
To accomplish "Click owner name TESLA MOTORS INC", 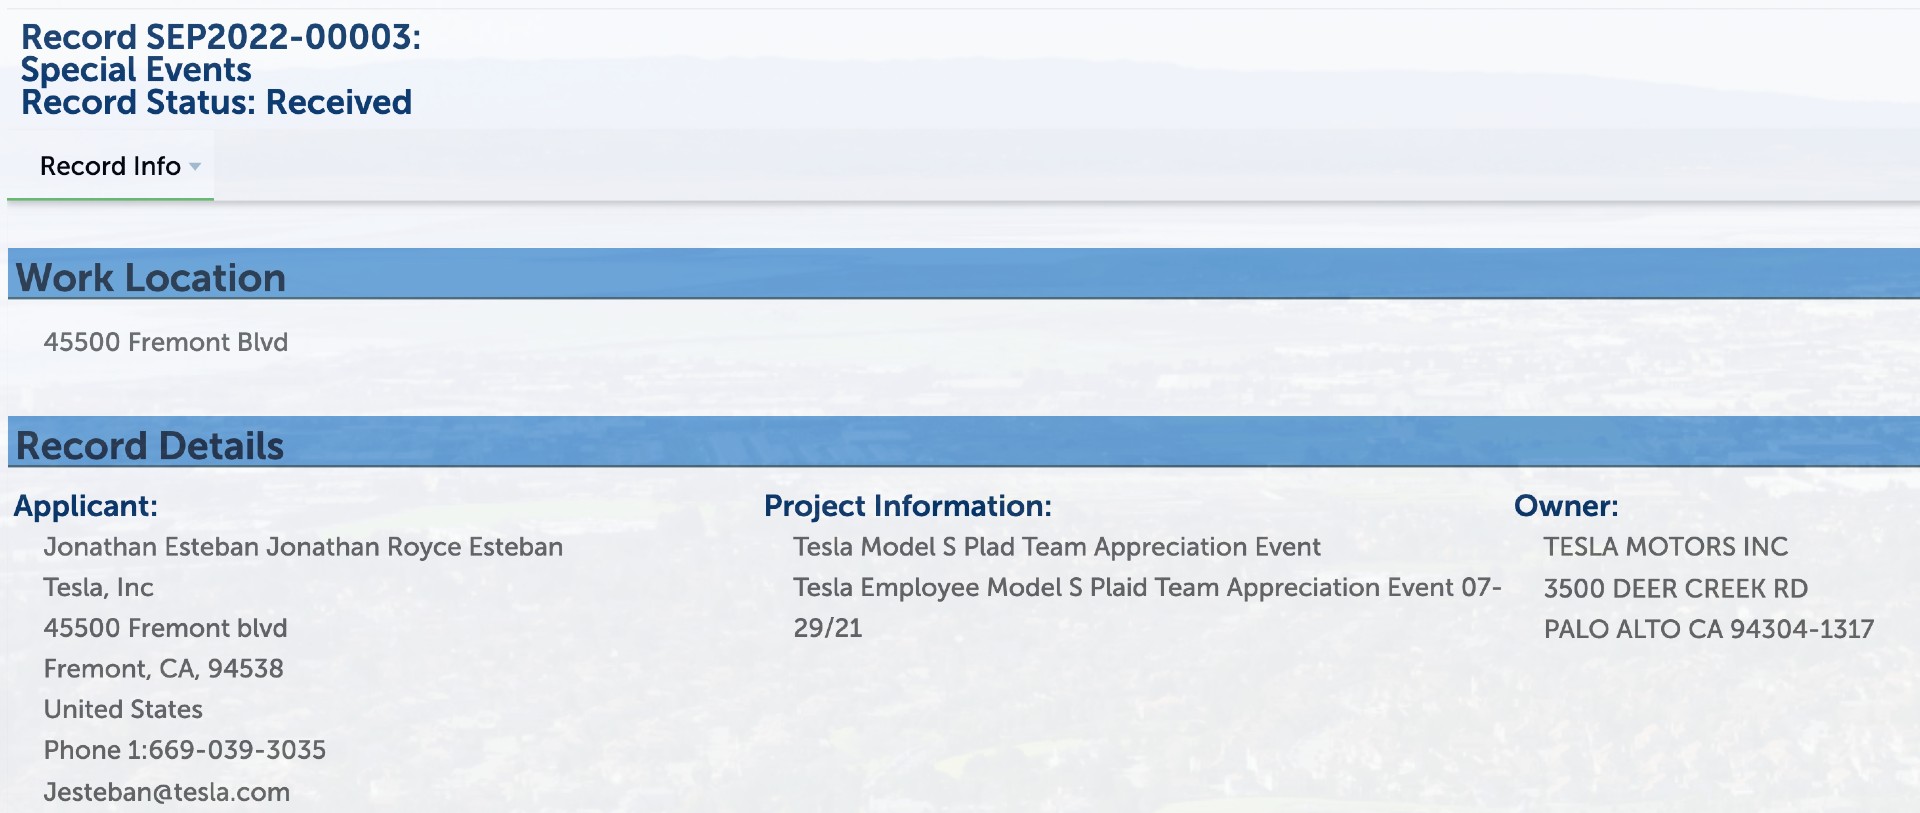I will click(x=1666, y=547).
